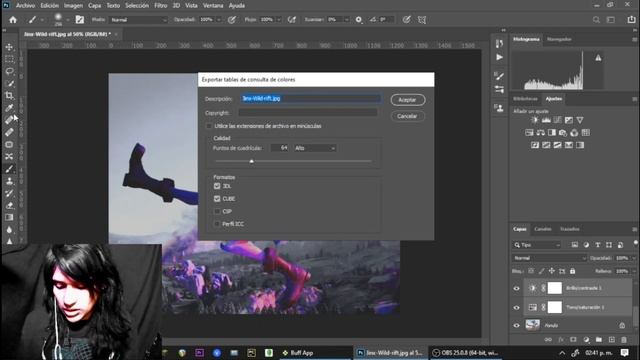Click delete layer trash icon
640x360 pixels.
pos(624,340)
